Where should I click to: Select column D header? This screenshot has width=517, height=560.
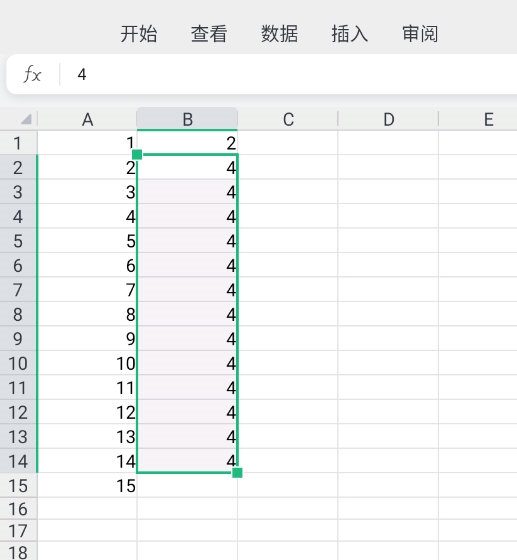388,120
